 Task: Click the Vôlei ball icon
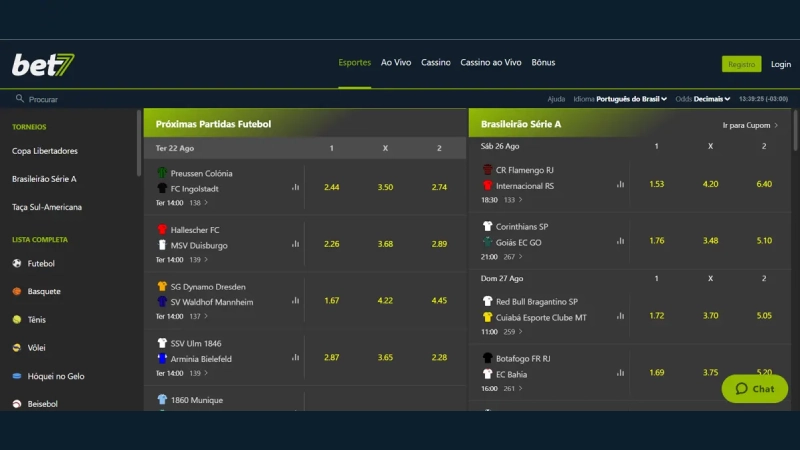(x=17, y=347)
